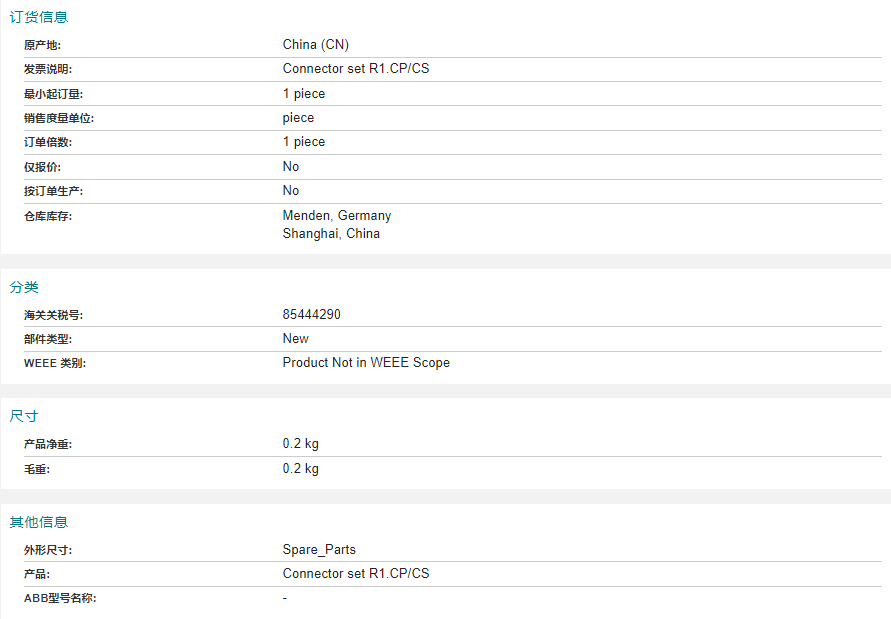Viewport: 891px width, 619px height.
Task: Click the 订货信息 section heading
Action: coord(39,17)
